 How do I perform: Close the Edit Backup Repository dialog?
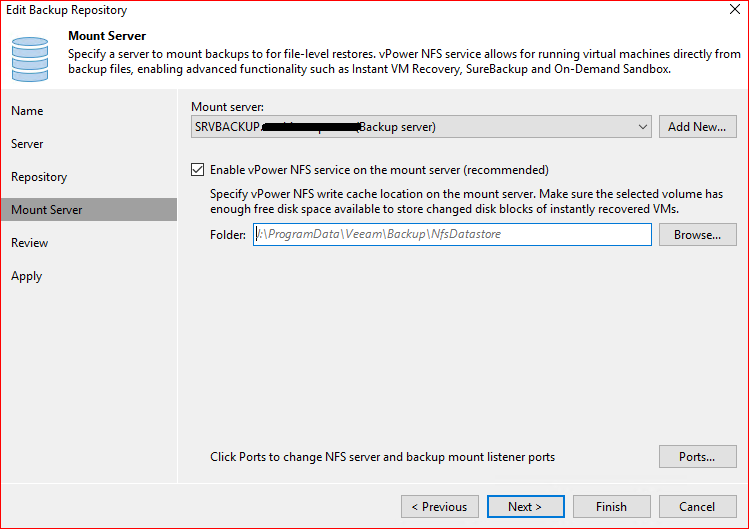point(733,11)
